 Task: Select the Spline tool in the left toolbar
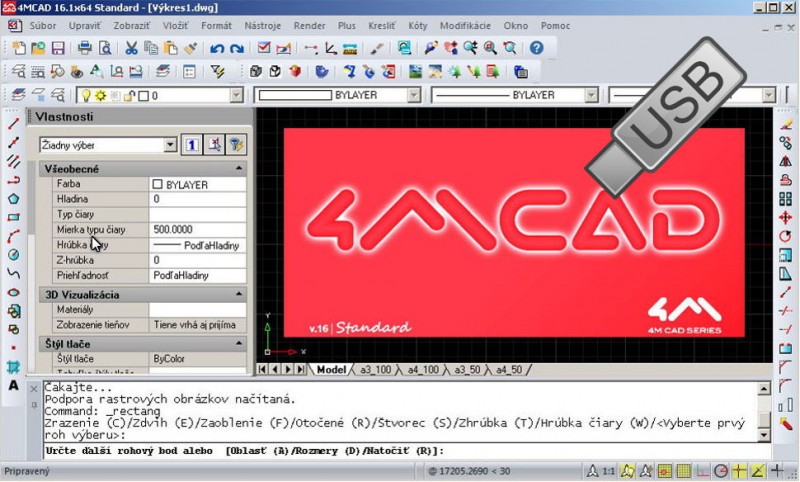coord(13,273)
